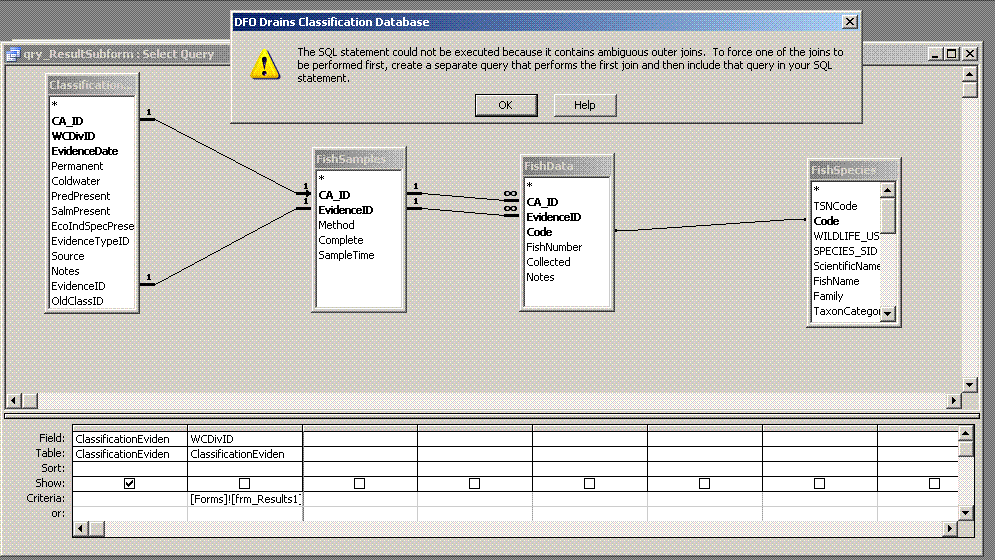The image size is (995, 560).
Task: Toggle Show checkbox in fourth grid column
Action: (x=474, y=483)
